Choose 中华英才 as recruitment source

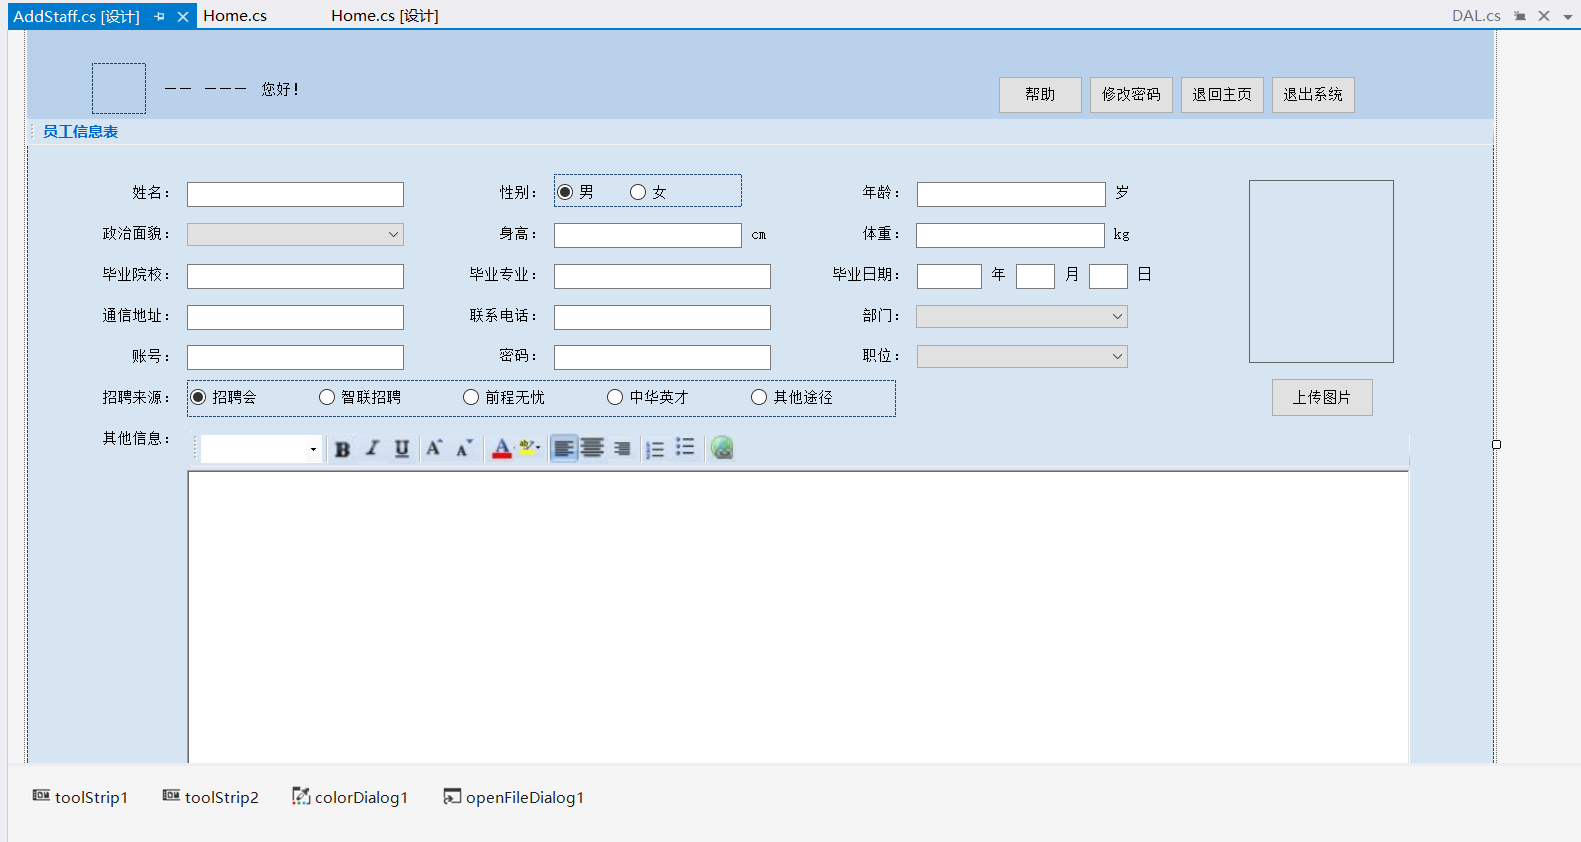click(648, 397)
